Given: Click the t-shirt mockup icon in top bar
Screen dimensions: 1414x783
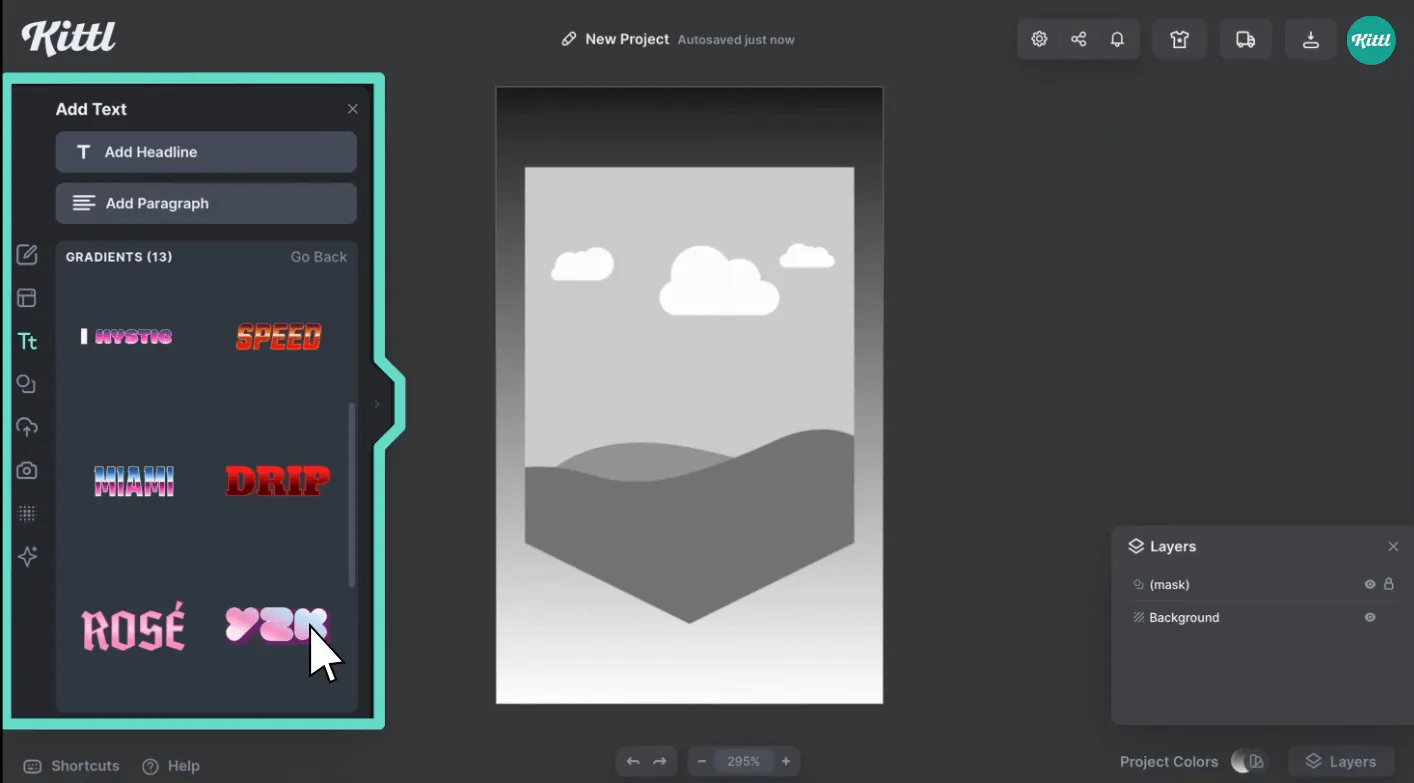Looking at the screenshot, I should click(x=1179, y=38).
